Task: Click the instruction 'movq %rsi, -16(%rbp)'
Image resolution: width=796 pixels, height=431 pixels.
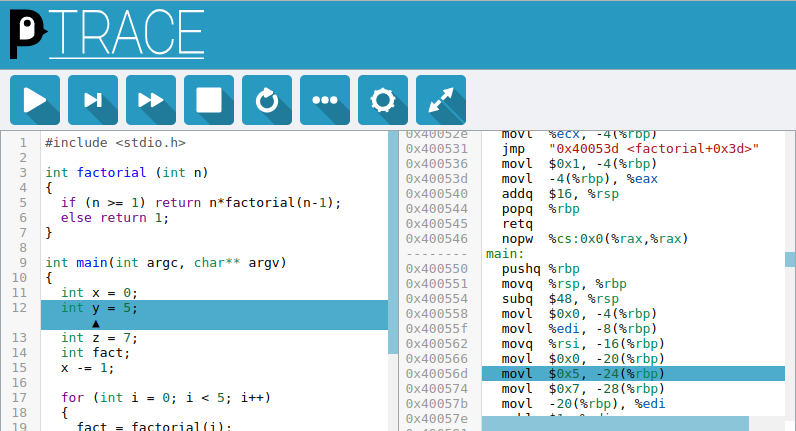Action: [x=583, y=344]
